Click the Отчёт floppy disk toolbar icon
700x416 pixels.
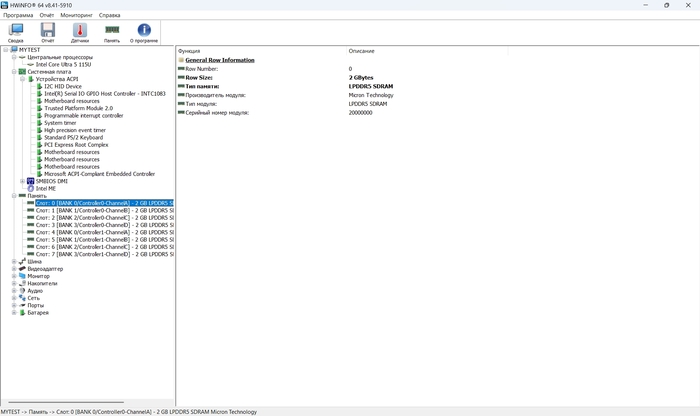(47, 33)
